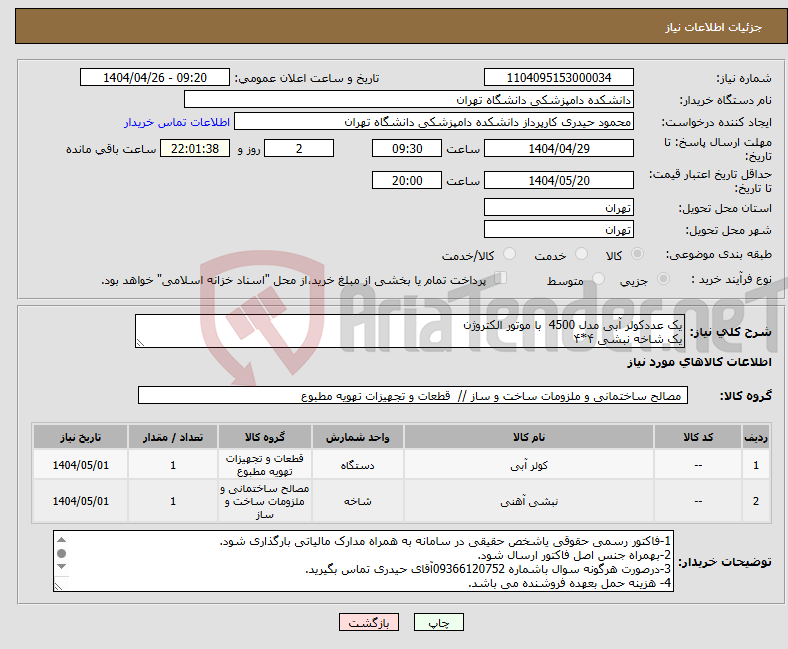Click the بازگشت back button

pyautogui.click(x=369, y=622)
